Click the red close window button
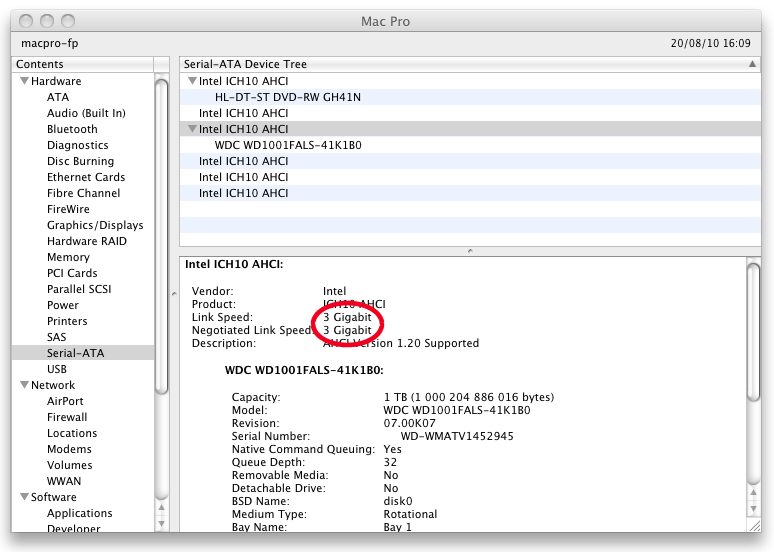This screenshot has height=552, width=774. 28,21
